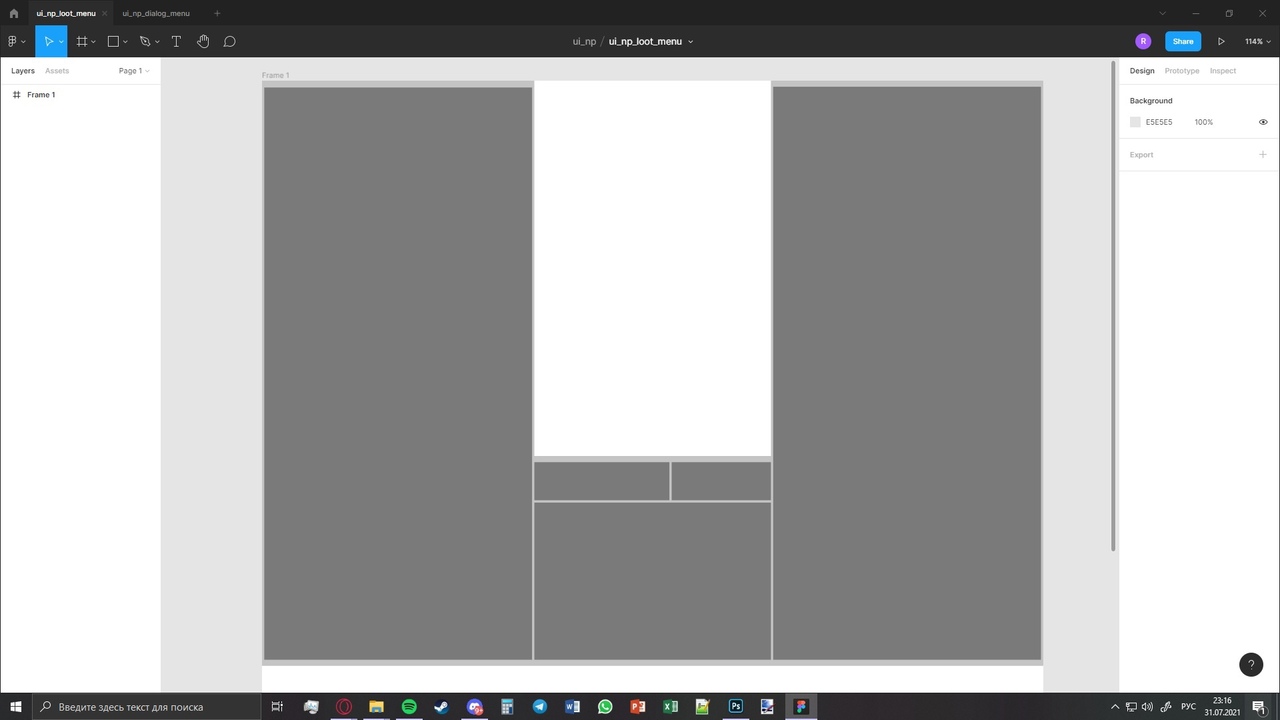Click the E5E5E5 background color swatch
The height and width of the screenshot is (720, 1280).
tap(1135, 122)
